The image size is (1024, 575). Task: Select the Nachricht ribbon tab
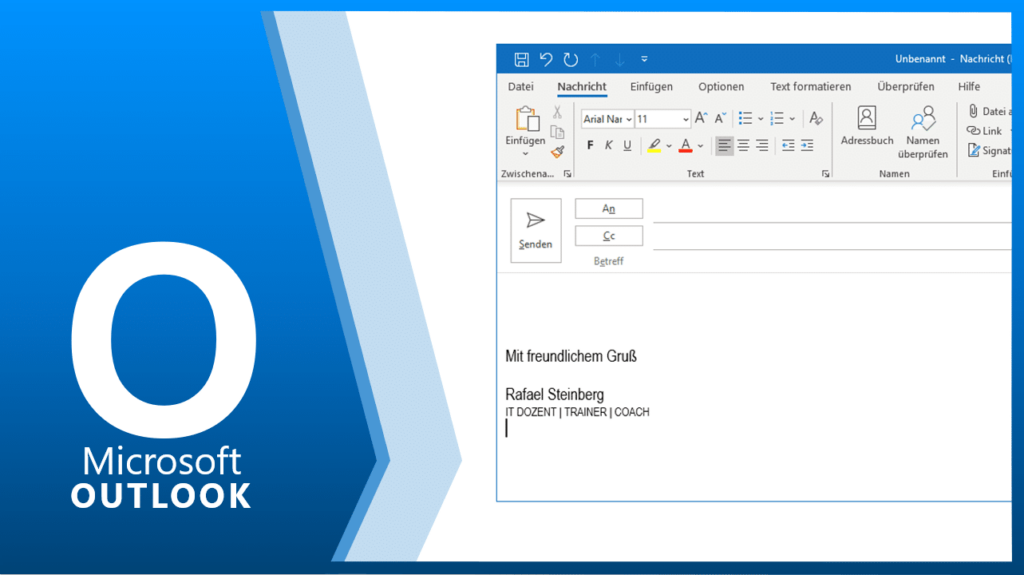(582, 86)
